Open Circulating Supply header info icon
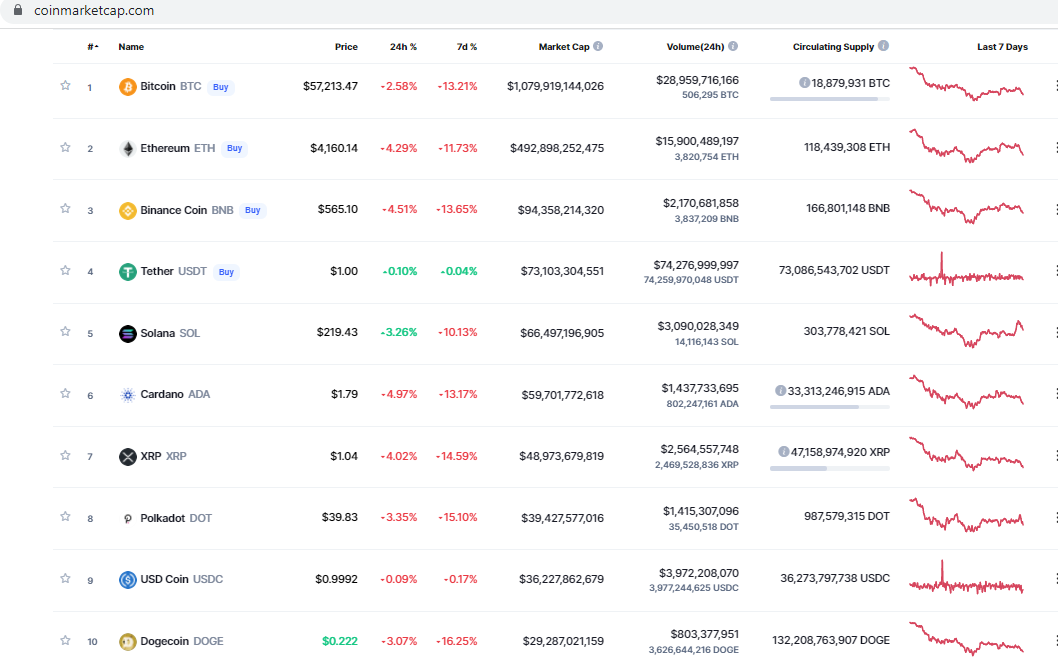Image resolution: width=1058 pixels, height=670 pixels. tap(883, 45)
